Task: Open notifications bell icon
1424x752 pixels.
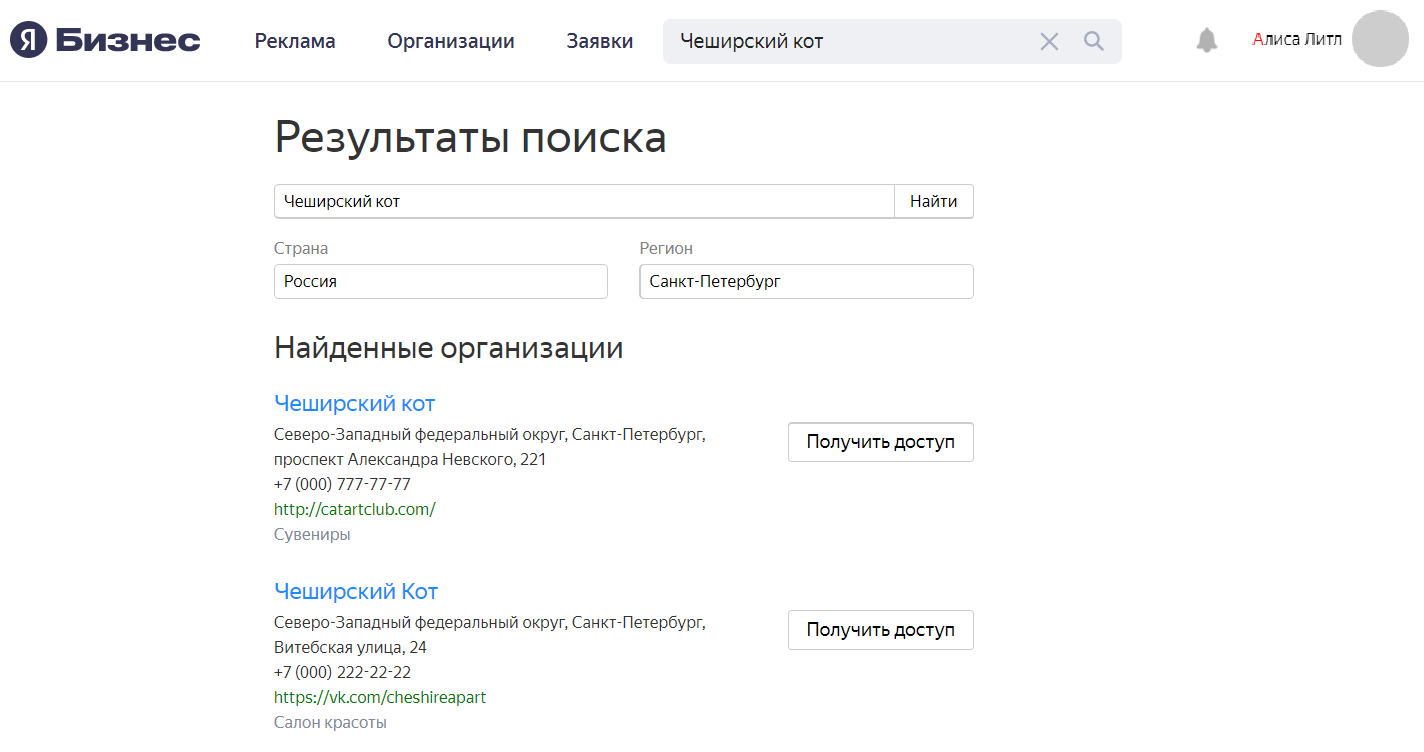Action: pos(1207,40)
